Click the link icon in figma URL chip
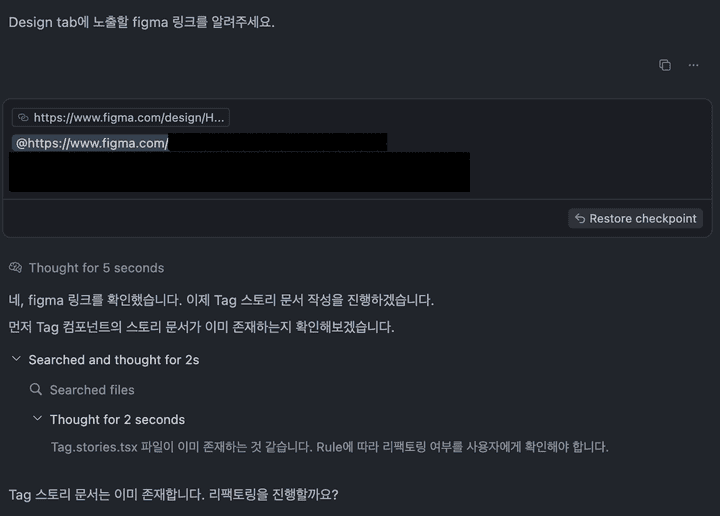 tap(23, 118)
